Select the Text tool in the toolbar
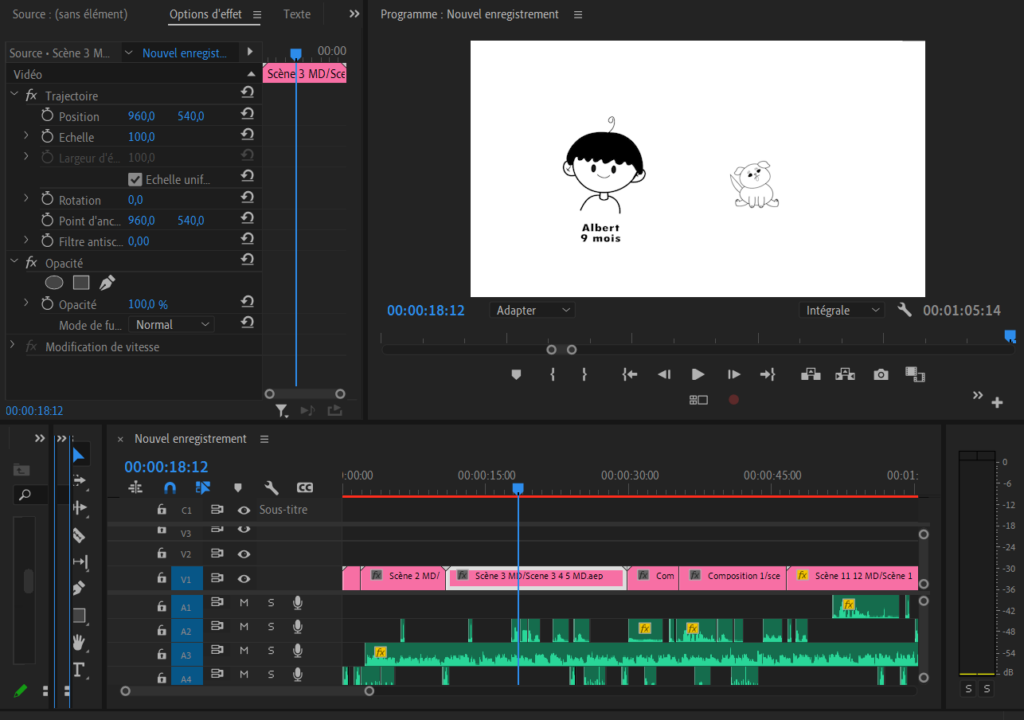Viewport: 1024px width, 720px height. tap(79, 669)
